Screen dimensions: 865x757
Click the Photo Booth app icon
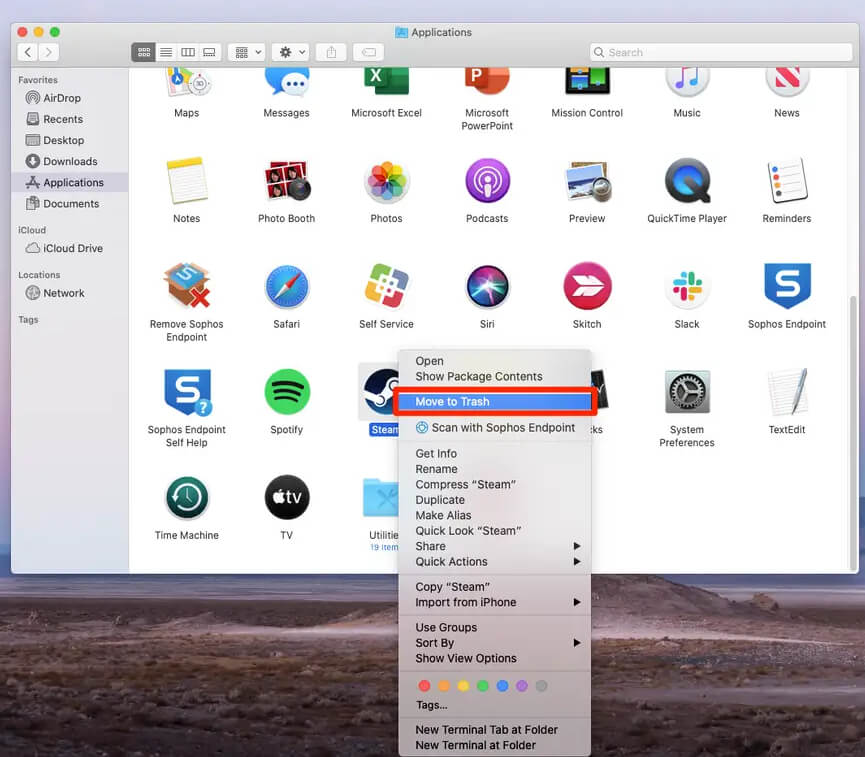(x=286, y=181)
